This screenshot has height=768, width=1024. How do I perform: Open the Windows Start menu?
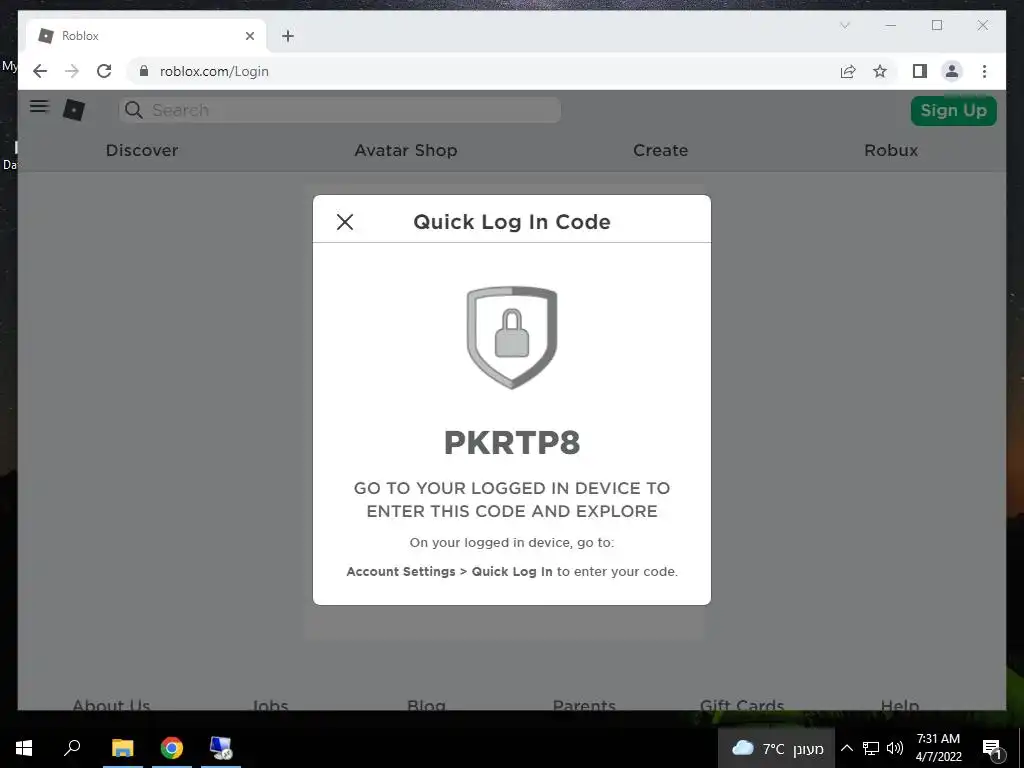(24, 748)
